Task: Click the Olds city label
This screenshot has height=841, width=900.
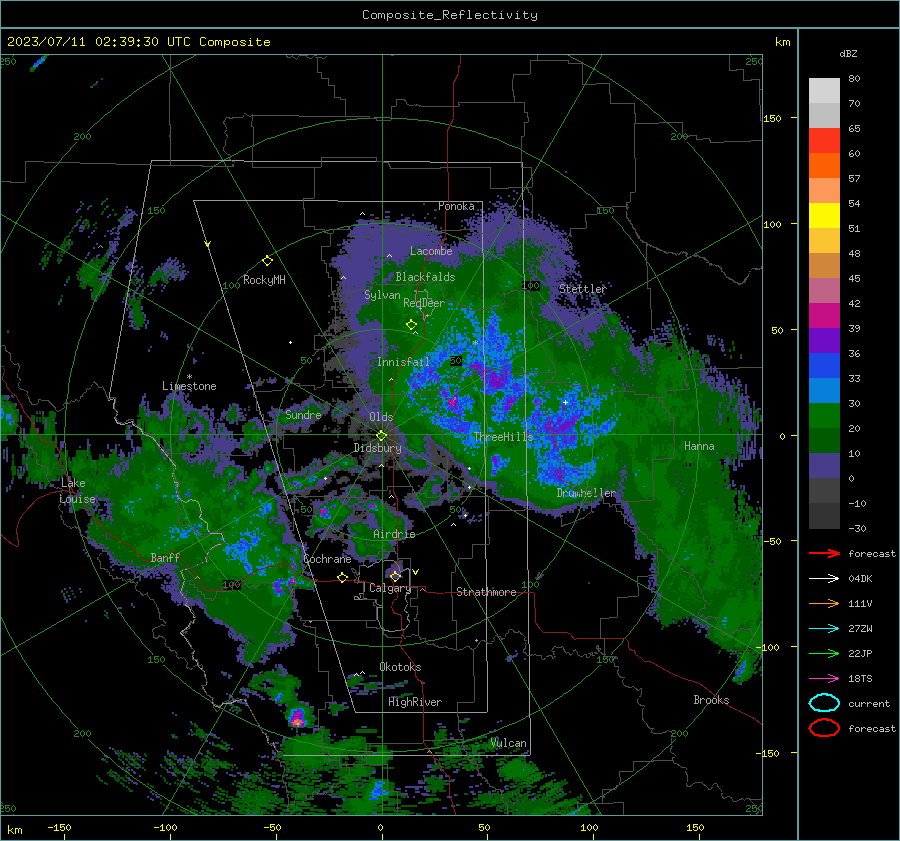Action: coord(381,417)
